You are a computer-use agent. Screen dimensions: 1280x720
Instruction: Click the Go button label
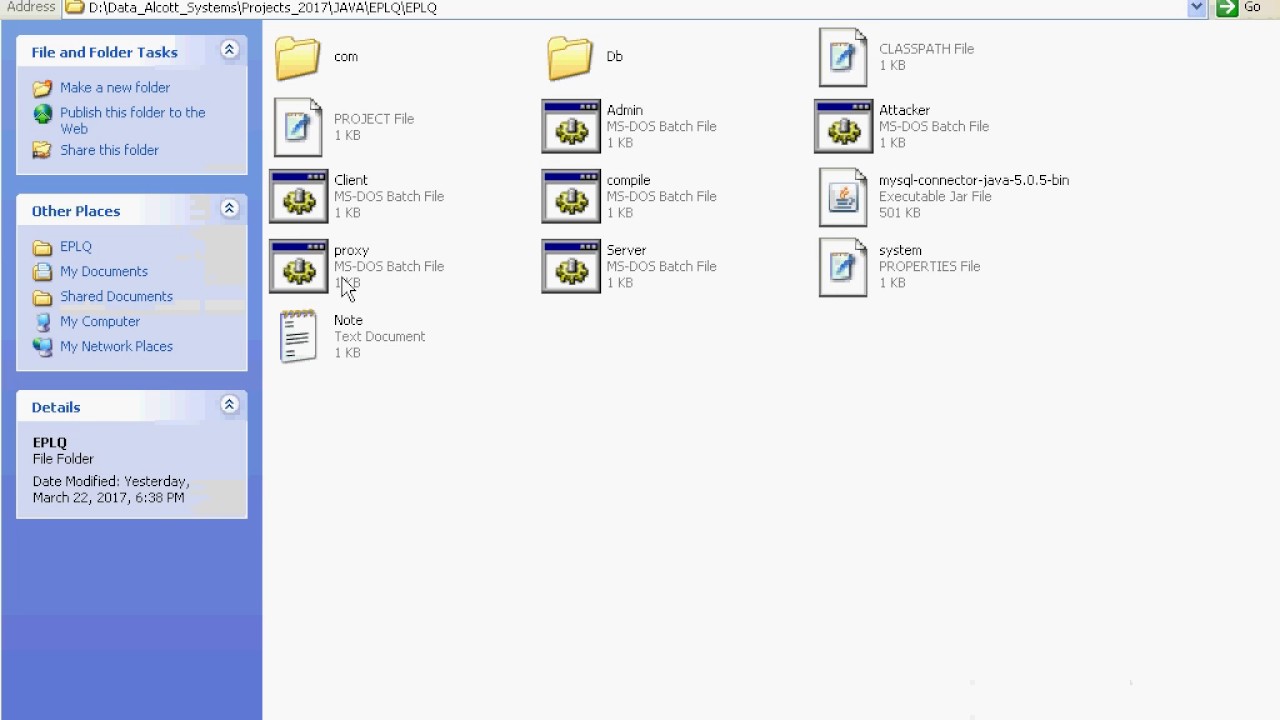click(1252, 7)
